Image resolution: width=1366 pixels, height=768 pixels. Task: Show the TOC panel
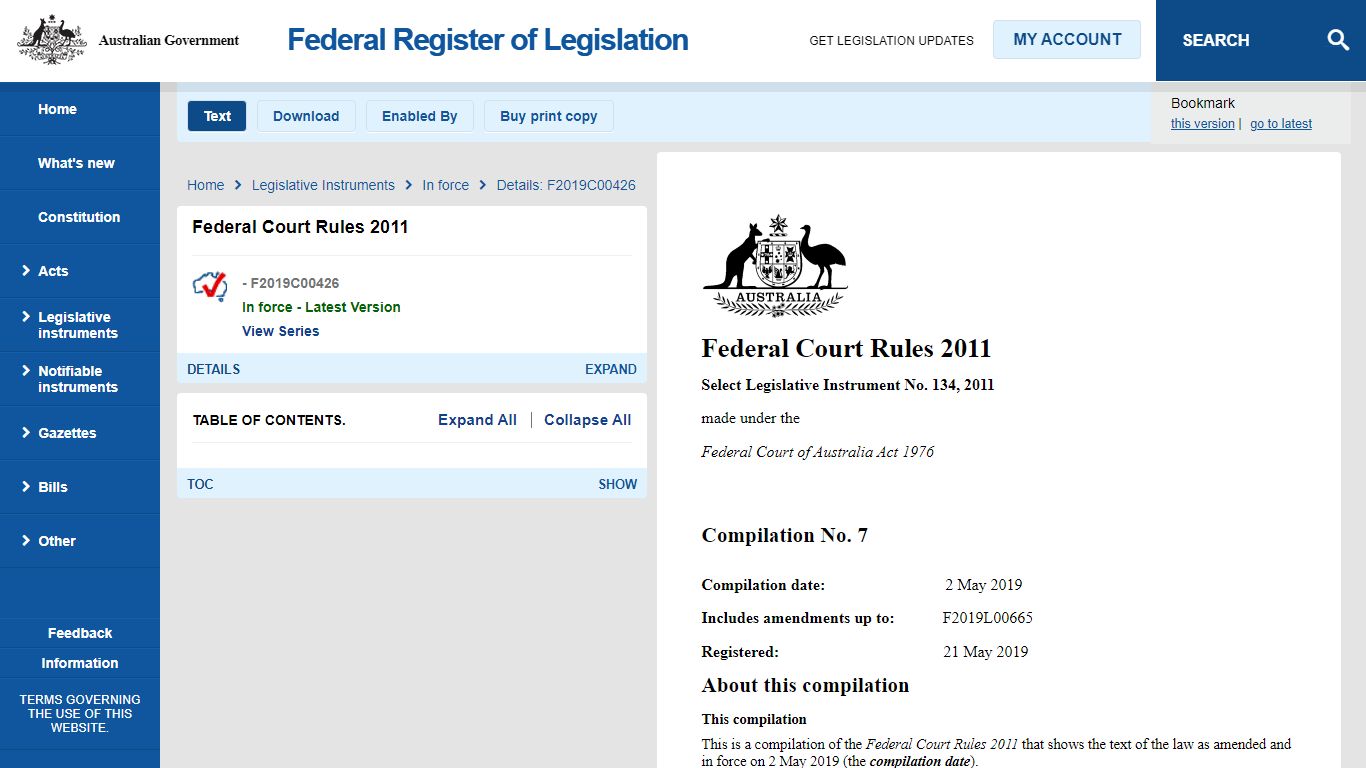pyautogui.click(x=617, y=484)
